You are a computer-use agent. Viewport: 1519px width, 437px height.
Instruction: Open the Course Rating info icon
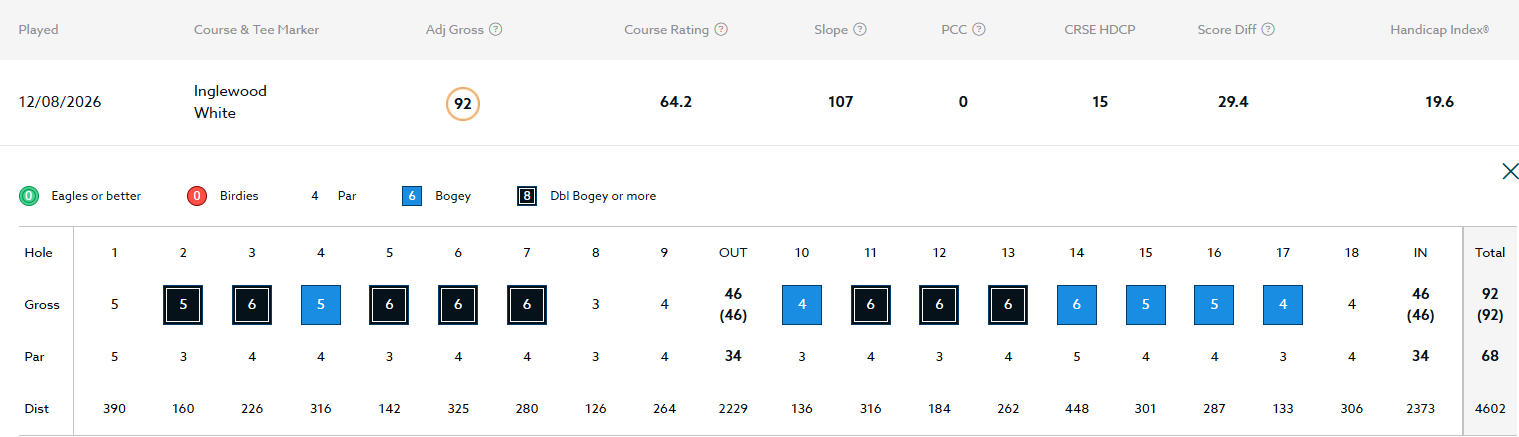coord(721,30)
